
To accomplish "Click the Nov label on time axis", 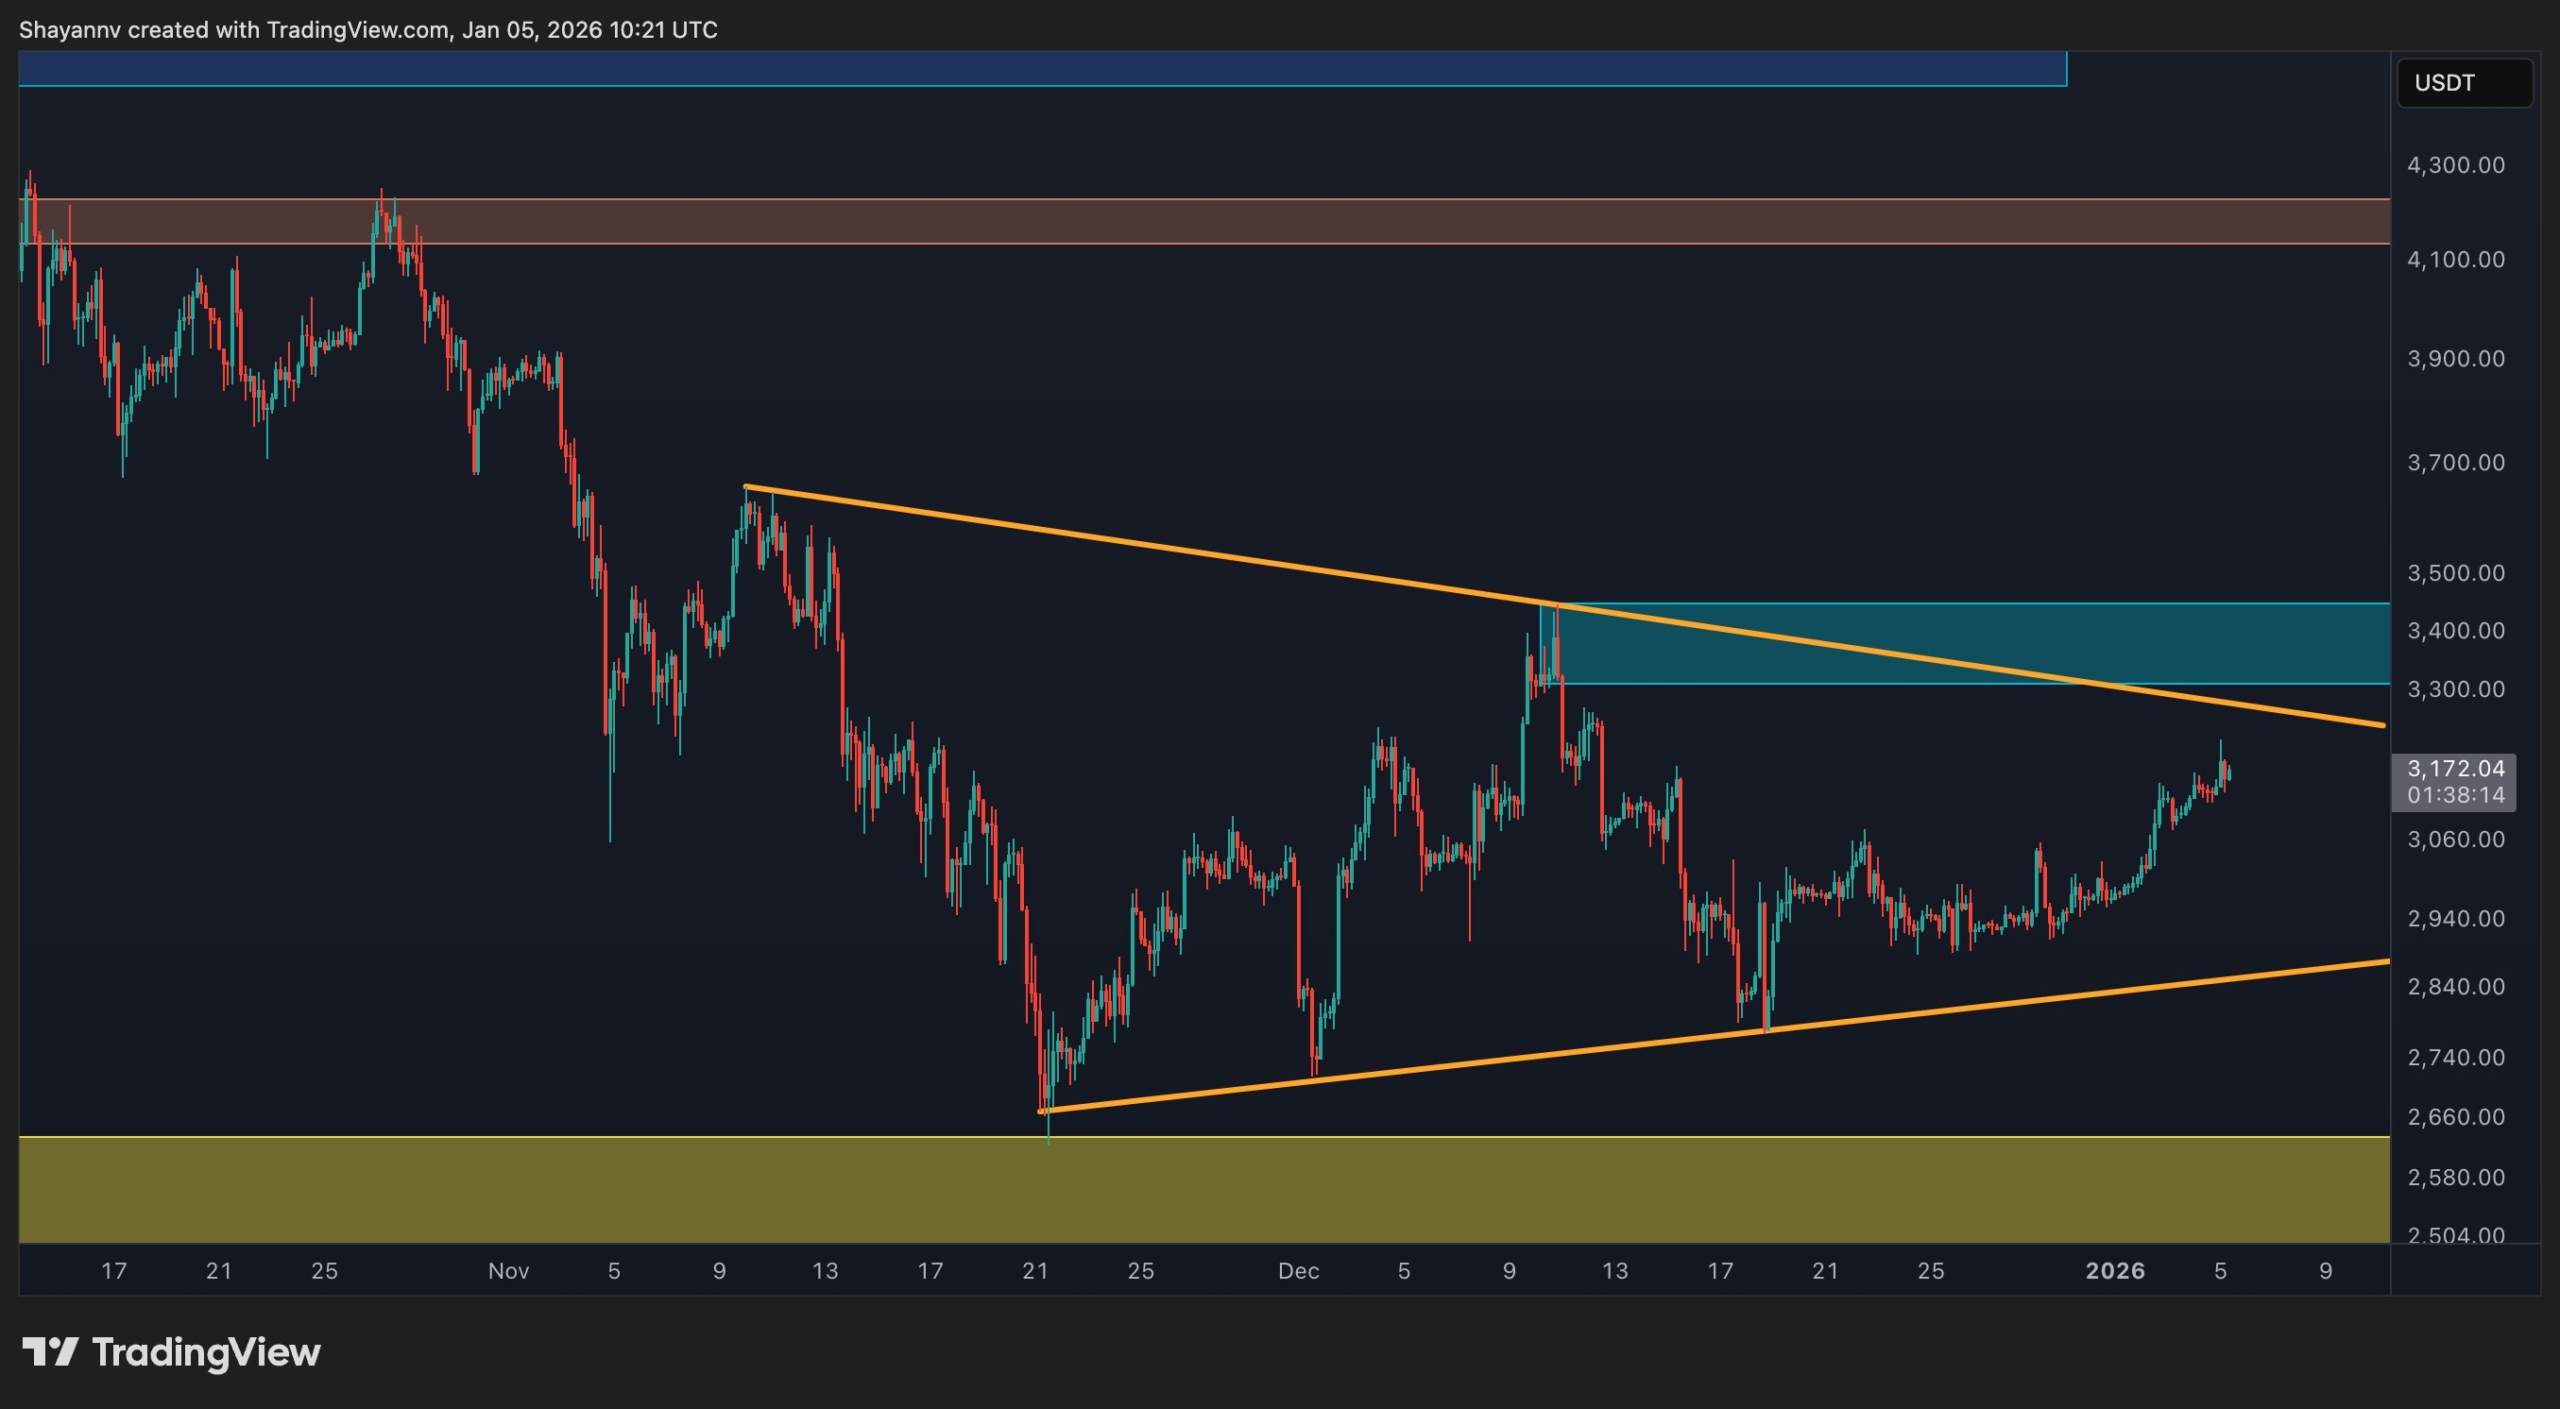I will tap(508, 1271).
